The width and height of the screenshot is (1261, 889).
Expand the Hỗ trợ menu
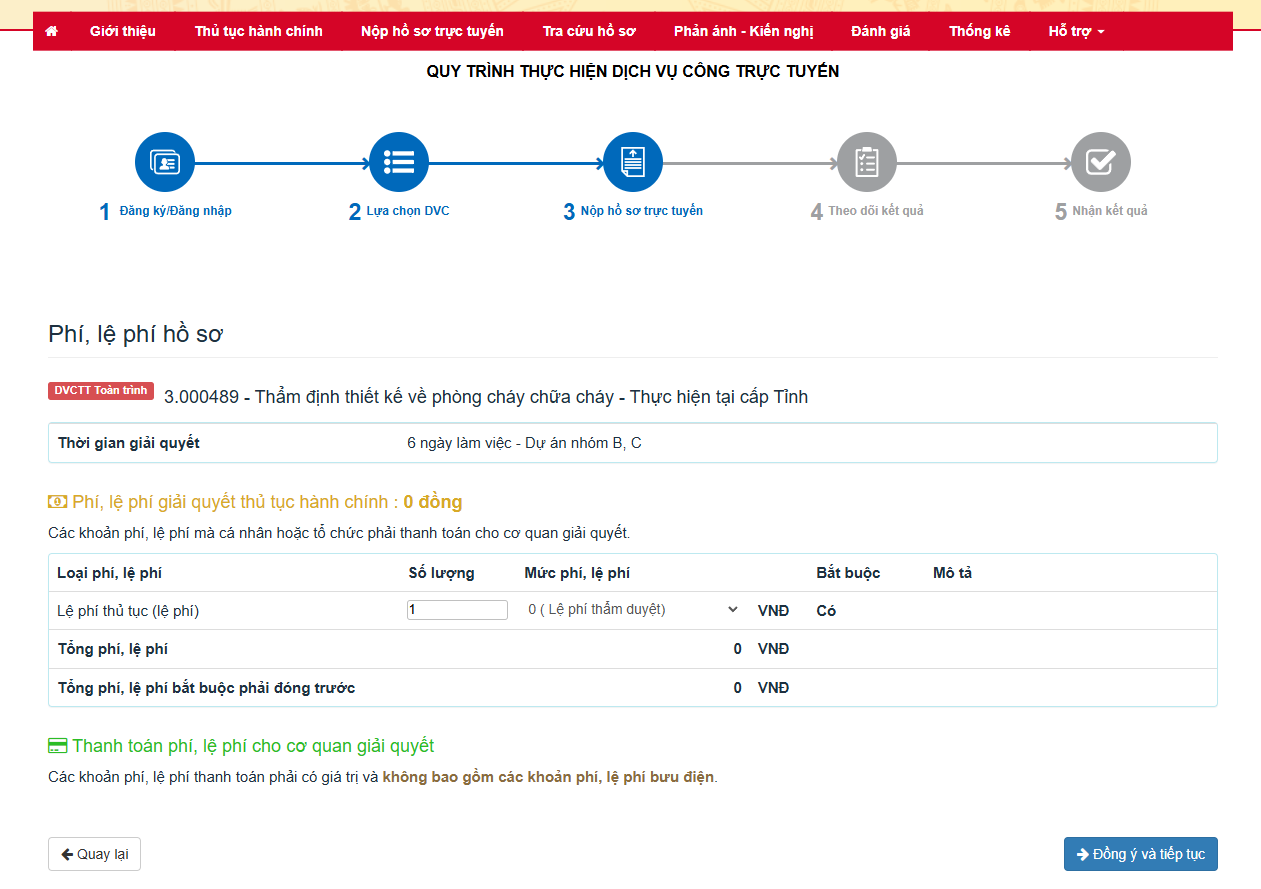pyautogui.click(x=1076, y=31)
